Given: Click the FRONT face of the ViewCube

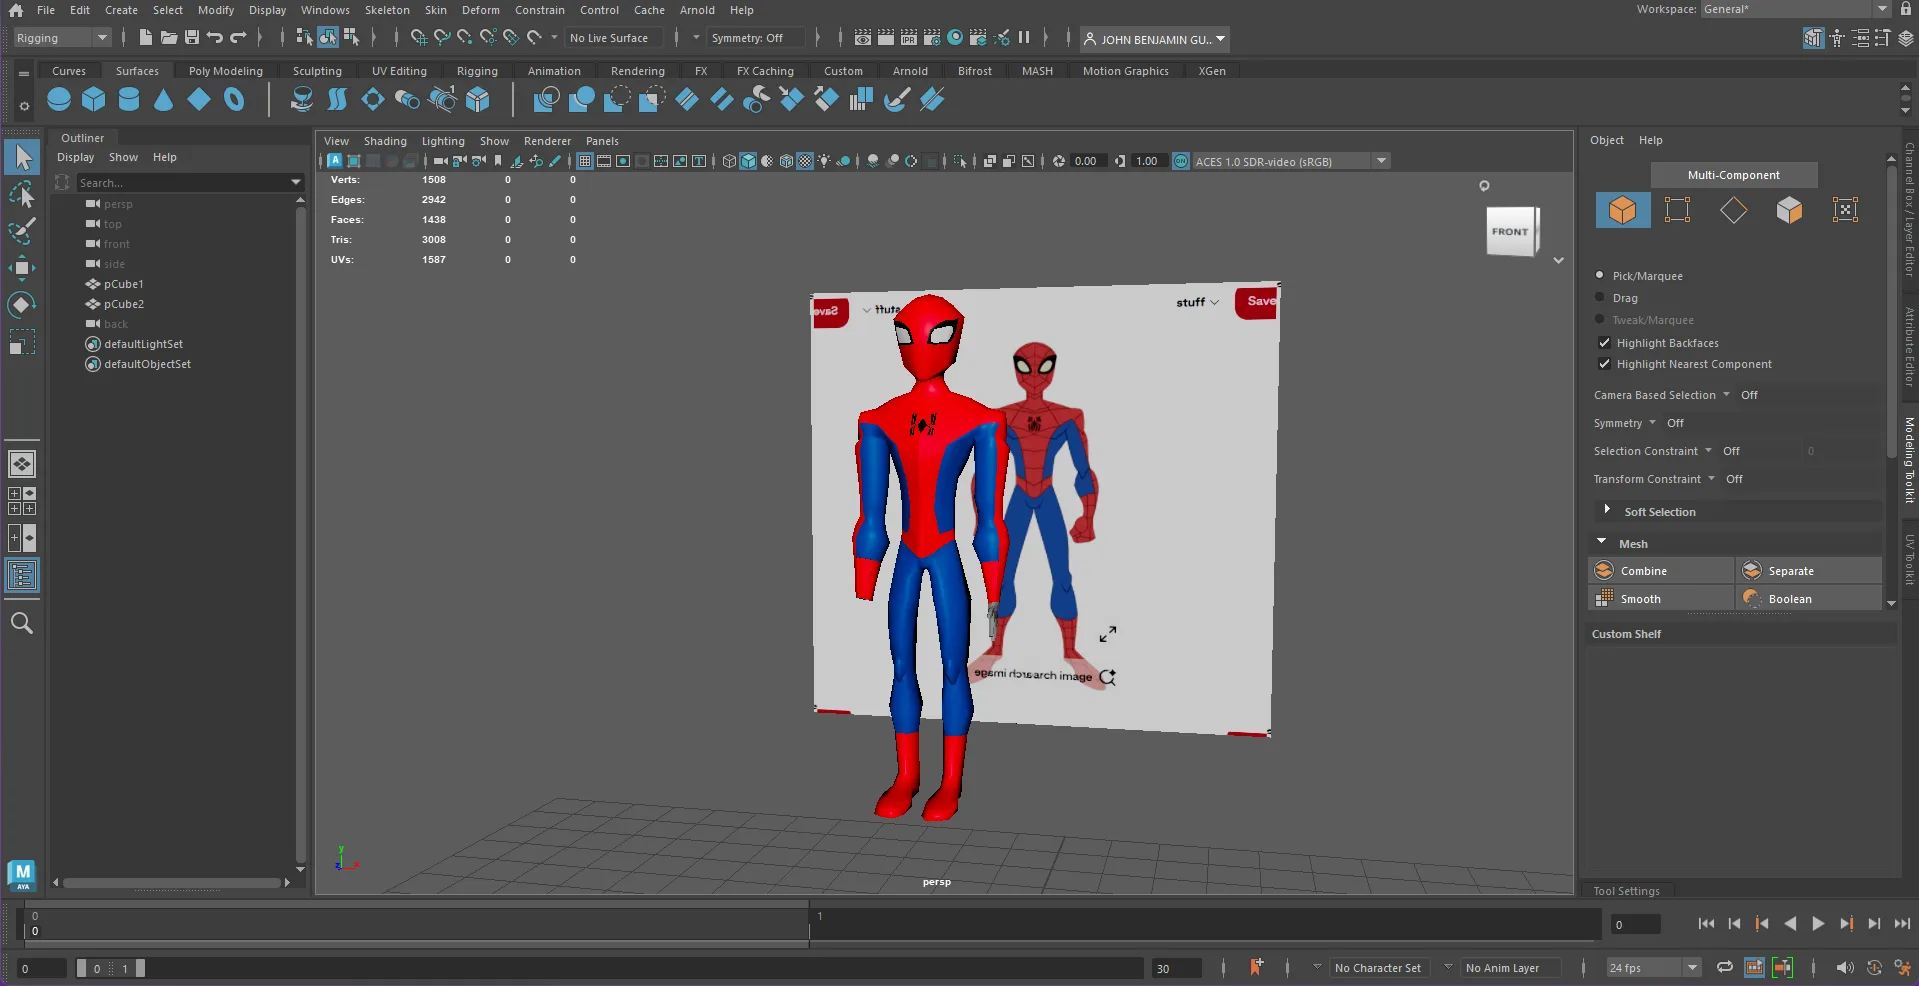Looking at the screenshot, I should [1510, 231].
